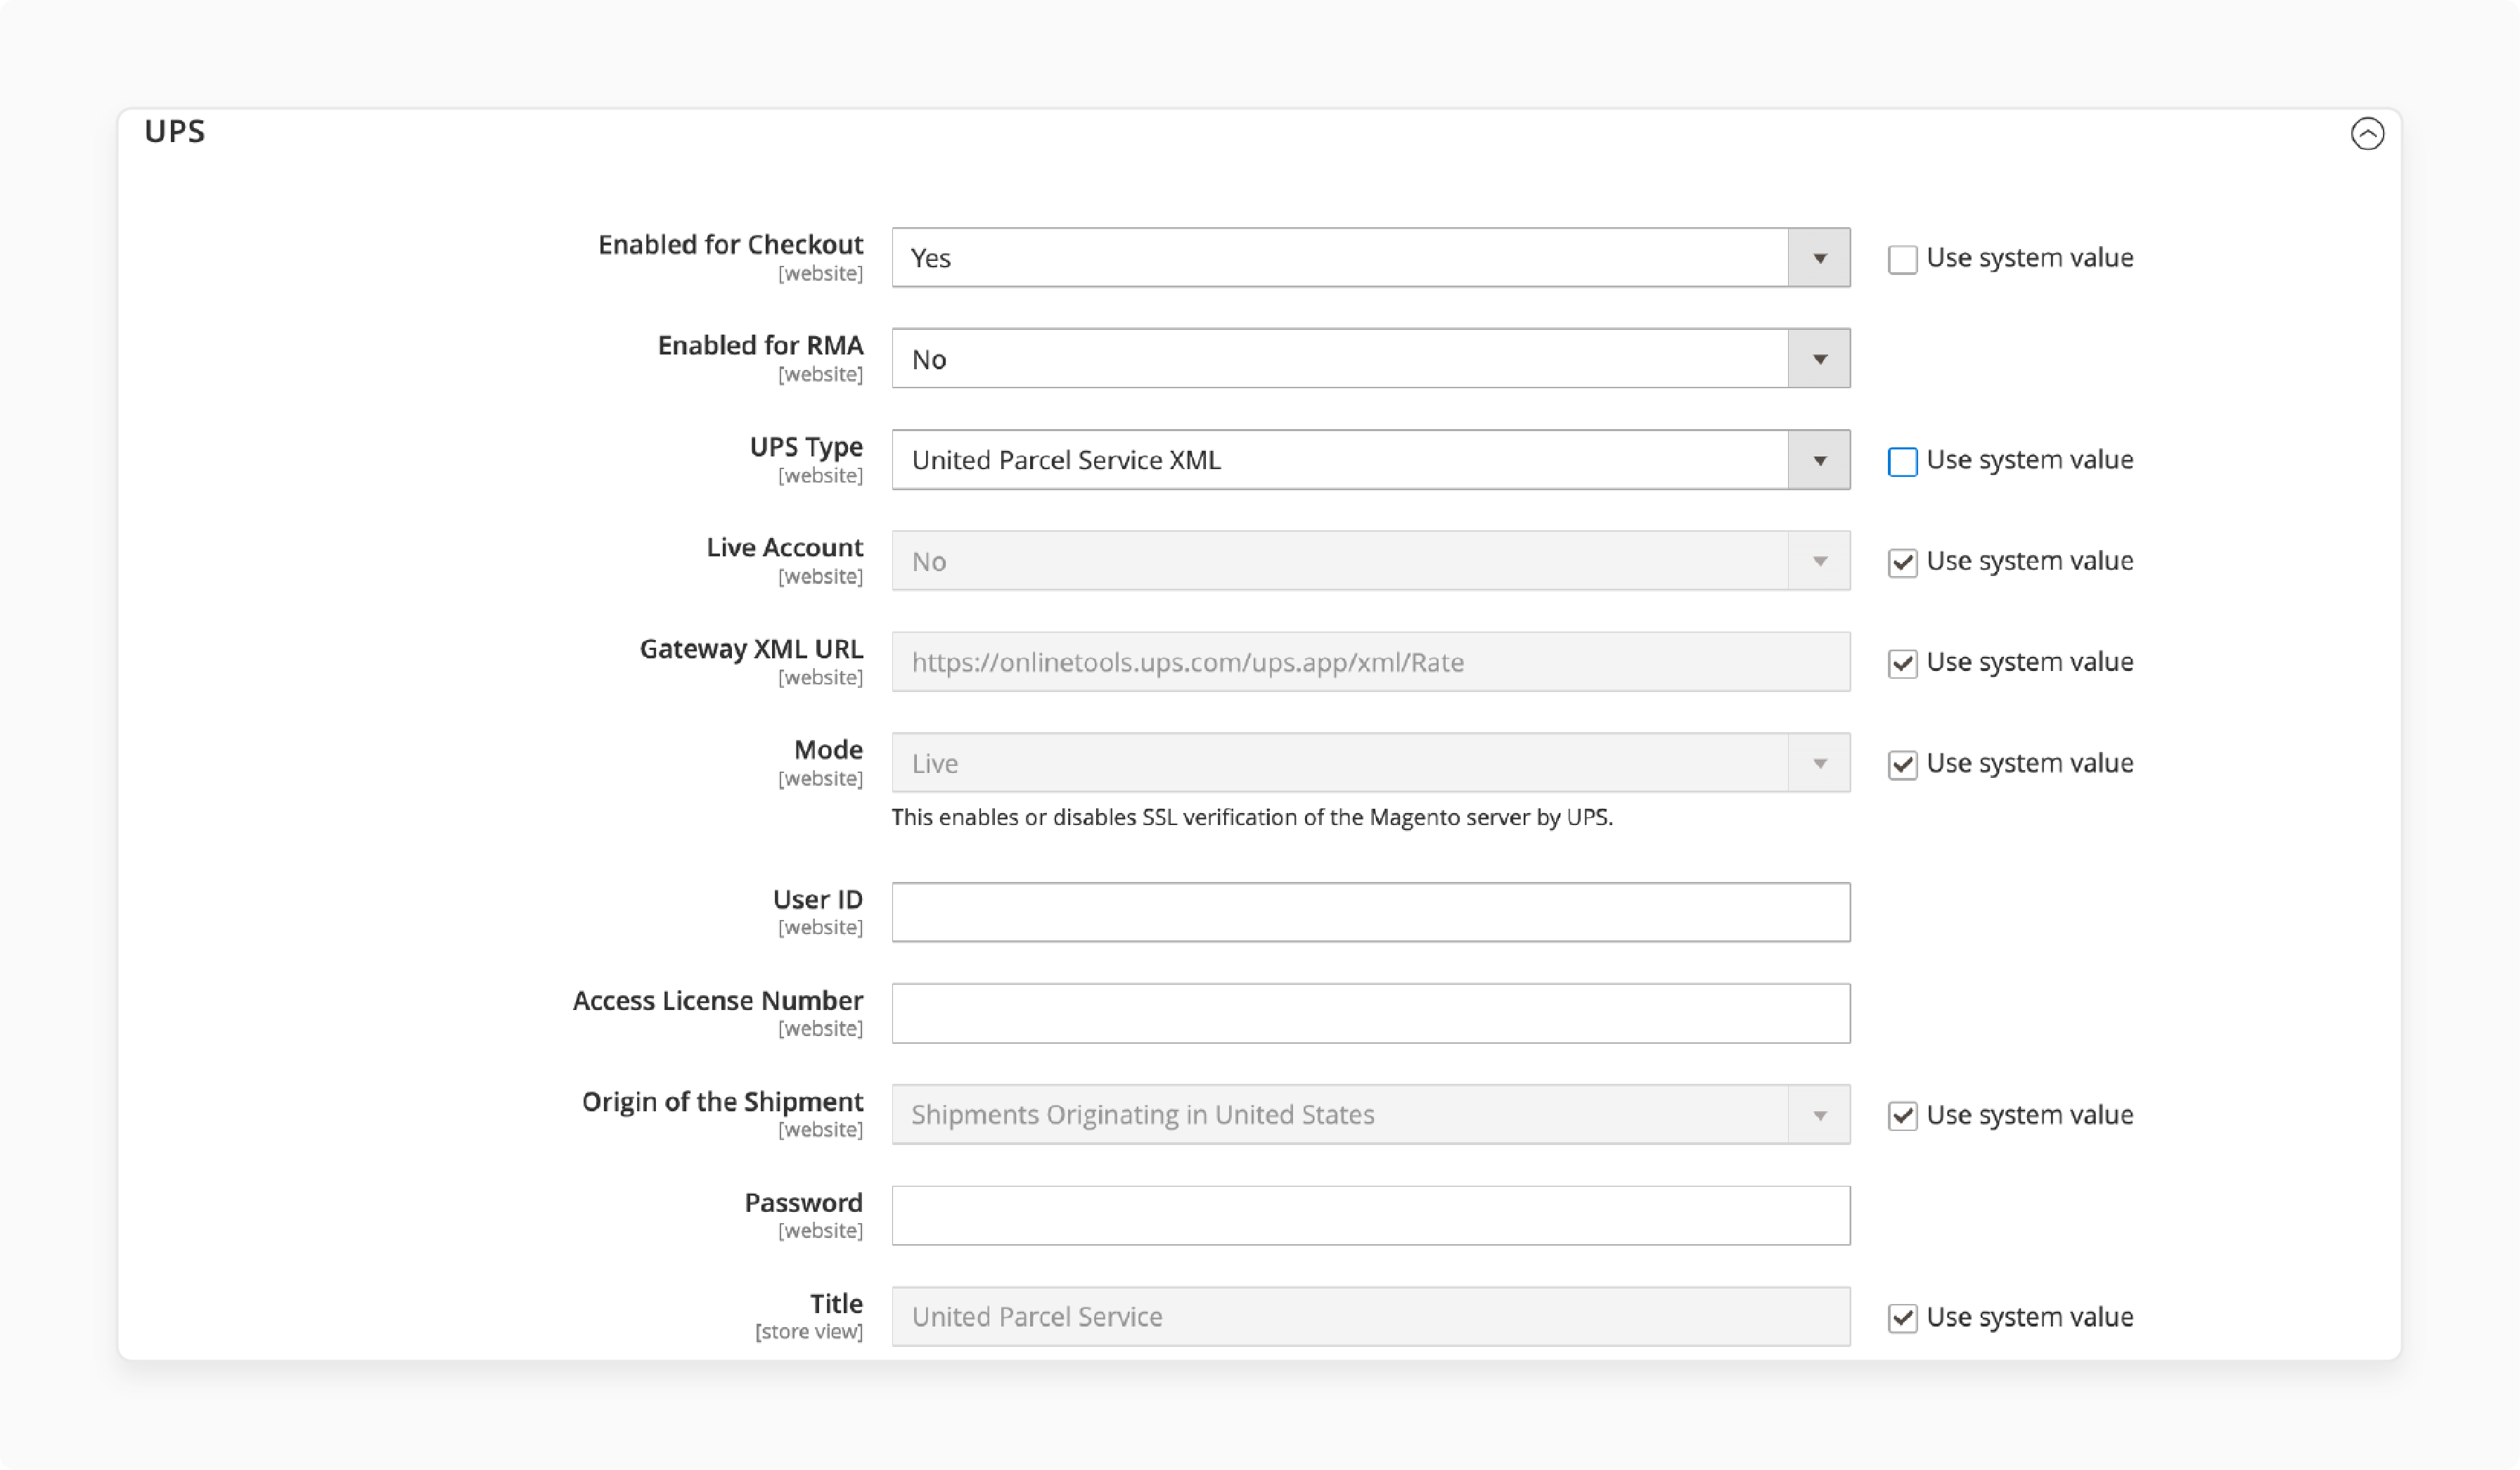Uncheck Use system value for Live Account
This screenshot has height=1470, width=2520.
click(1902, 562)
